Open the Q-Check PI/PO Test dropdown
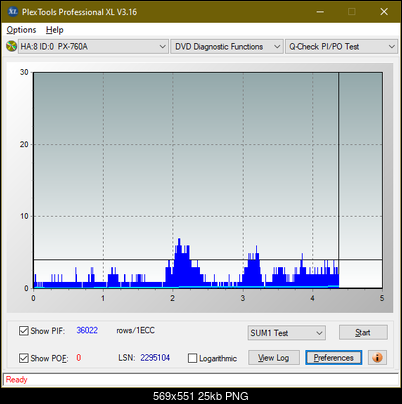This screenshot has width=402, height=404. pyautogui.click(x=341, y=46)
